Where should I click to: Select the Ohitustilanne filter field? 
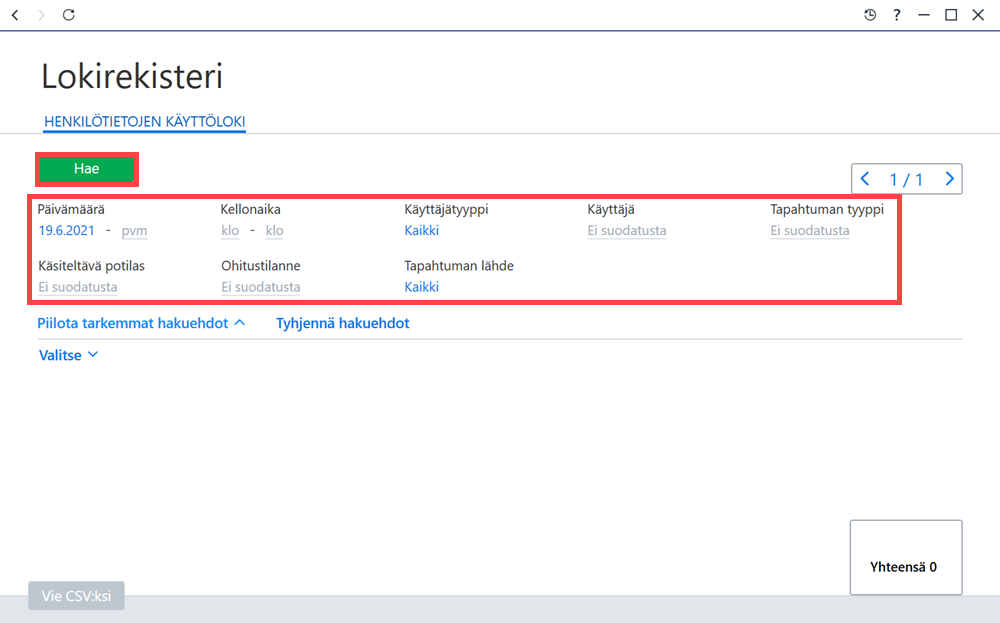point(261,287)
